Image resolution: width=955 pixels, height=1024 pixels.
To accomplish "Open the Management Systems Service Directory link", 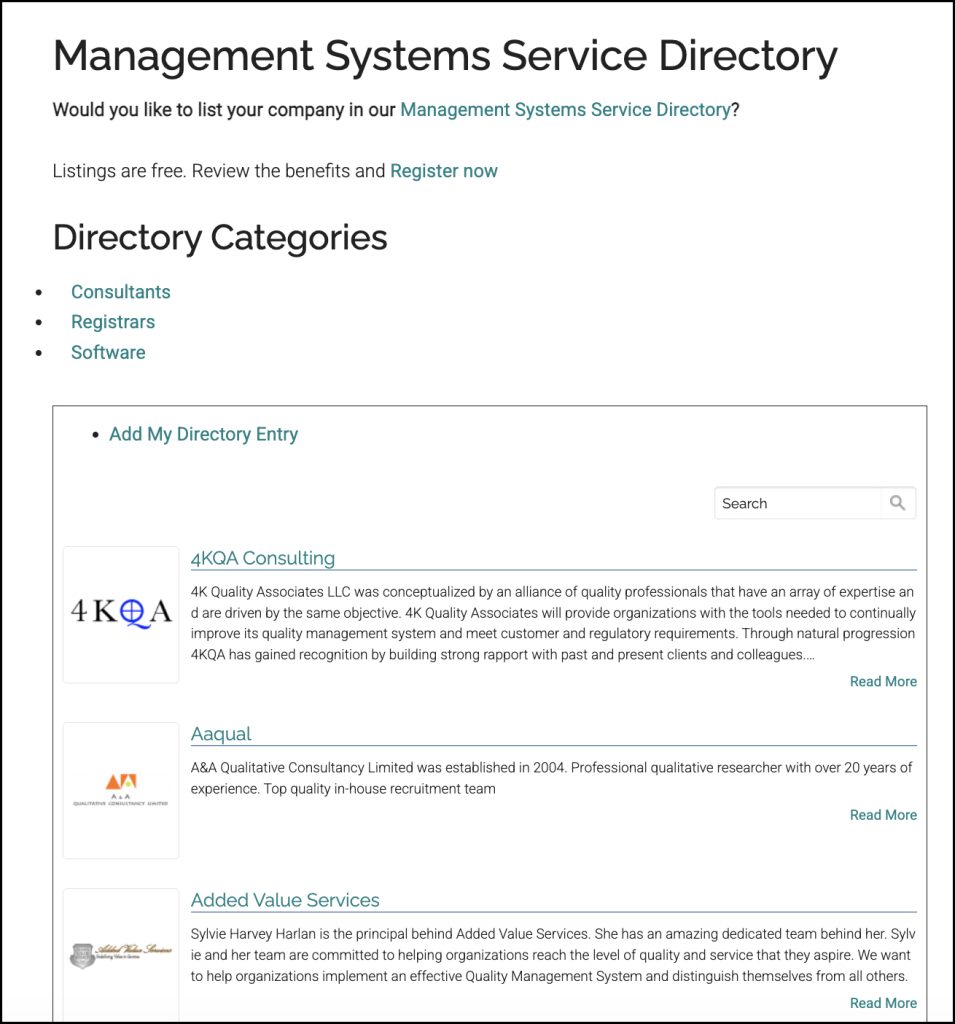I will 565,110.
